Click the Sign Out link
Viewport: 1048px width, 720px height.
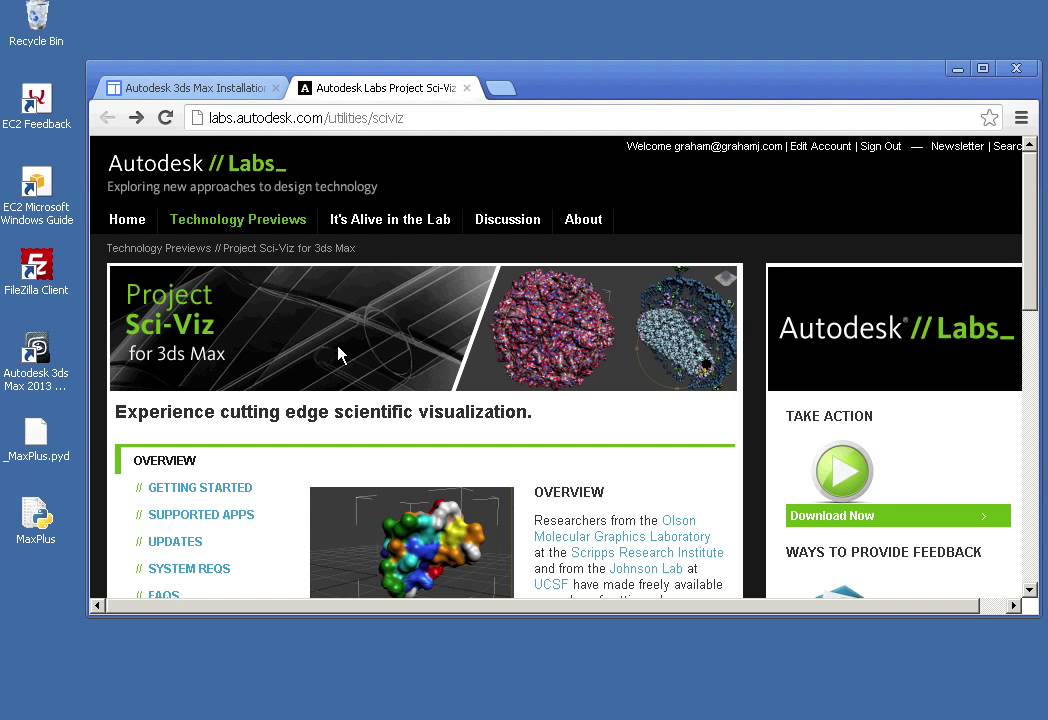[880, 146]
